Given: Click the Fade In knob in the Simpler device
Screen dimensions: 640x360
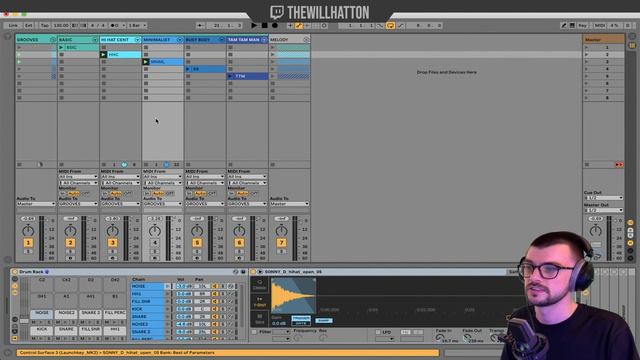Looking at the screenshot, I should [x=439, y=338].
